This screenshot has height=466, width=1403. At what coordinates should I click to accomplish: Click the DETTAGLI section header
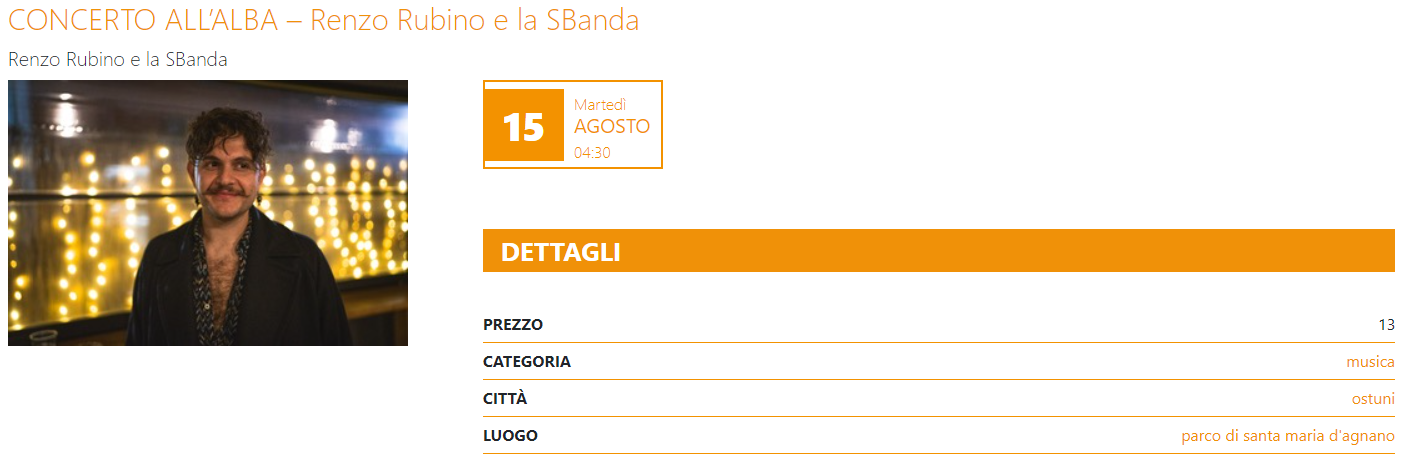(939, 251)
